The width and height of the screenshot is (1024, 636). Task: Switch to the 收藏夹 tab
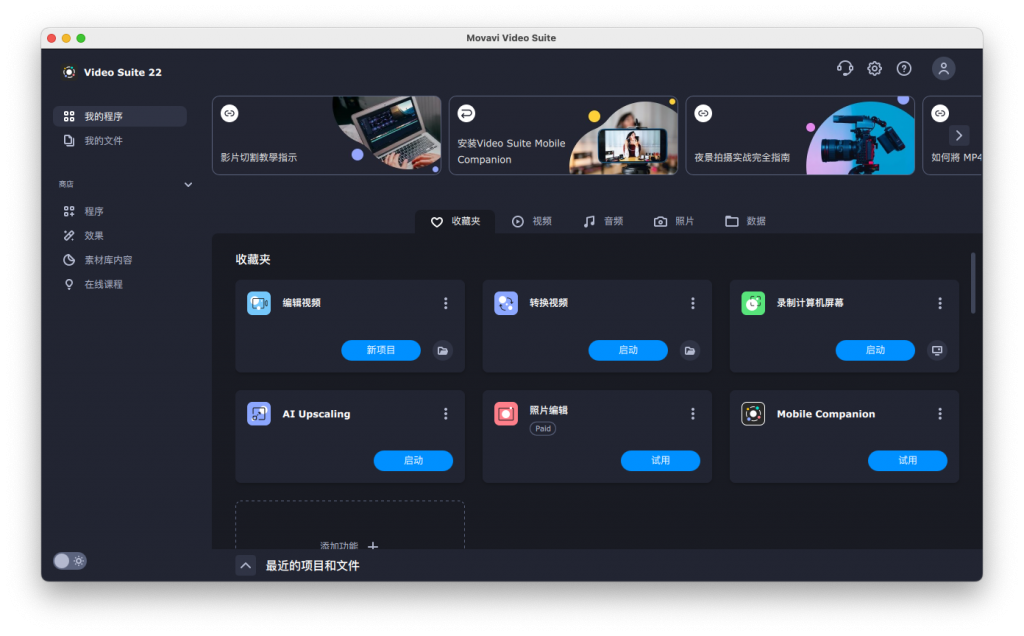(455, 221)
